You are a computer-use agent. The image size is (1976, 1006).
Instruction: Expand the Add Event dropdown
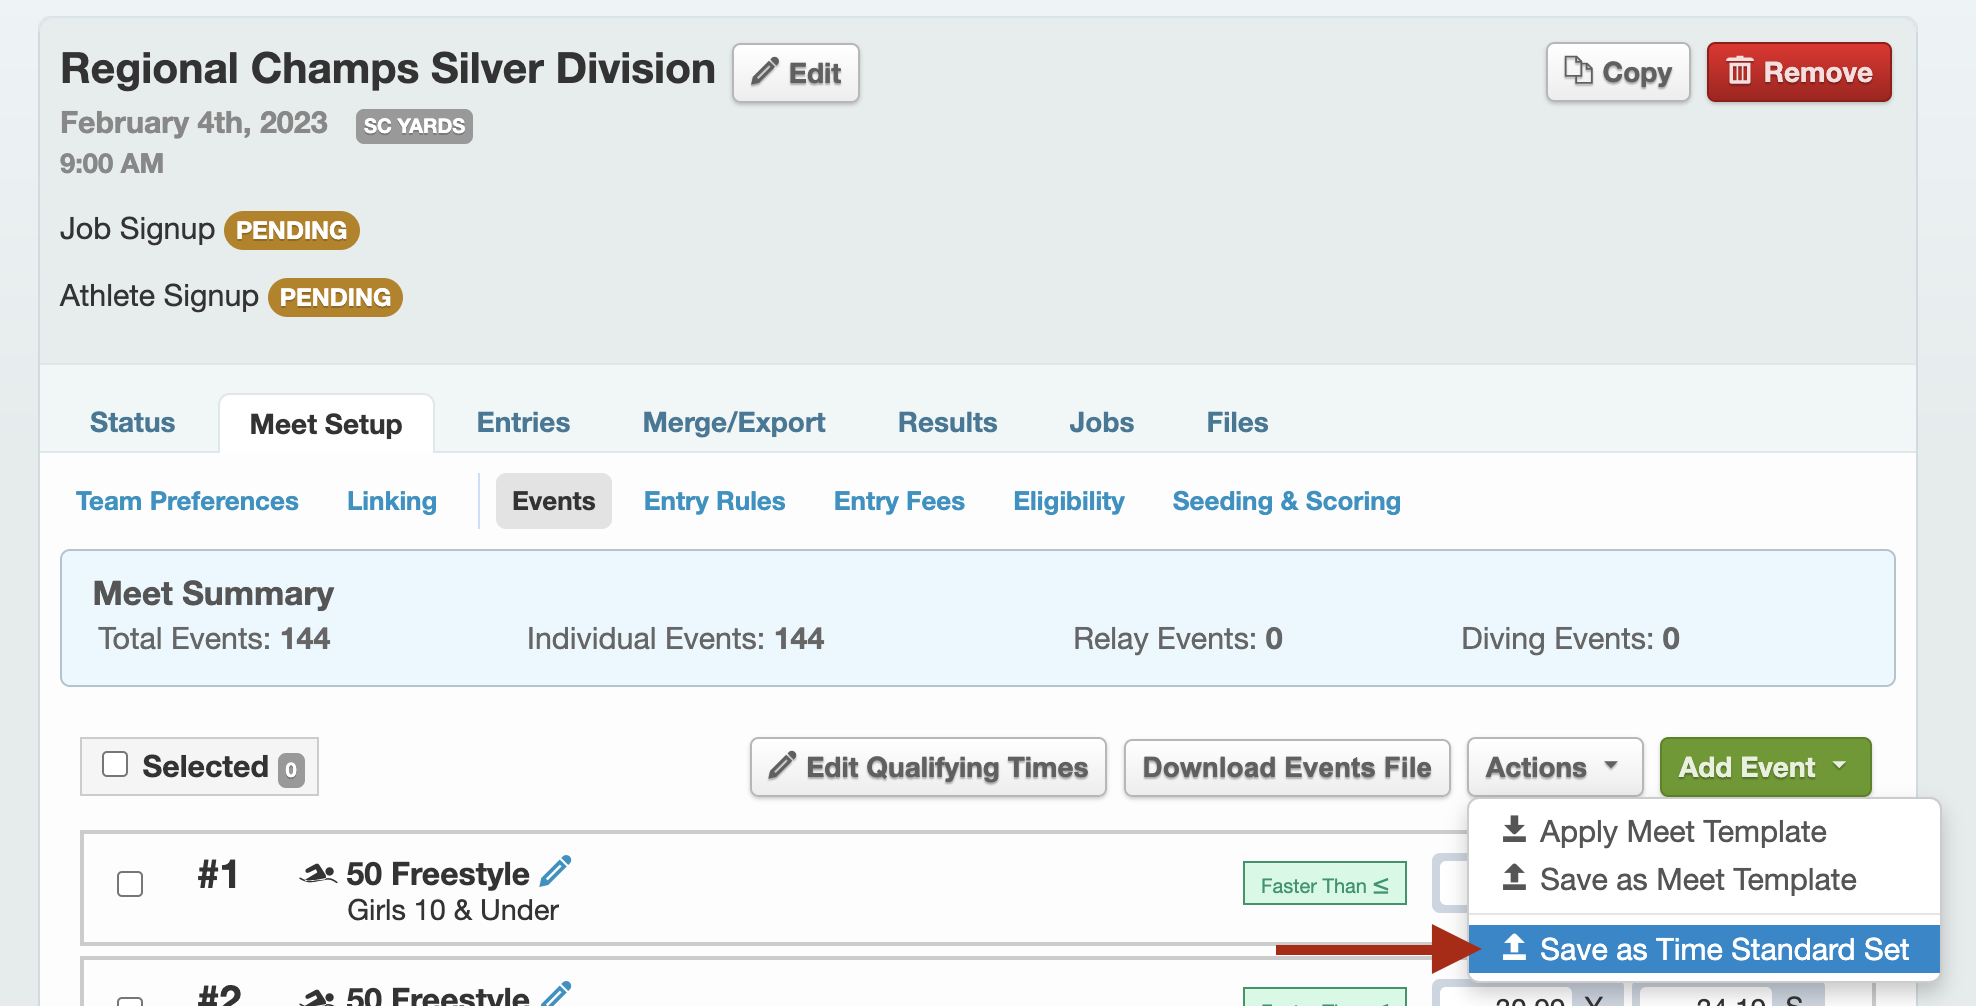pos(1765,767)
